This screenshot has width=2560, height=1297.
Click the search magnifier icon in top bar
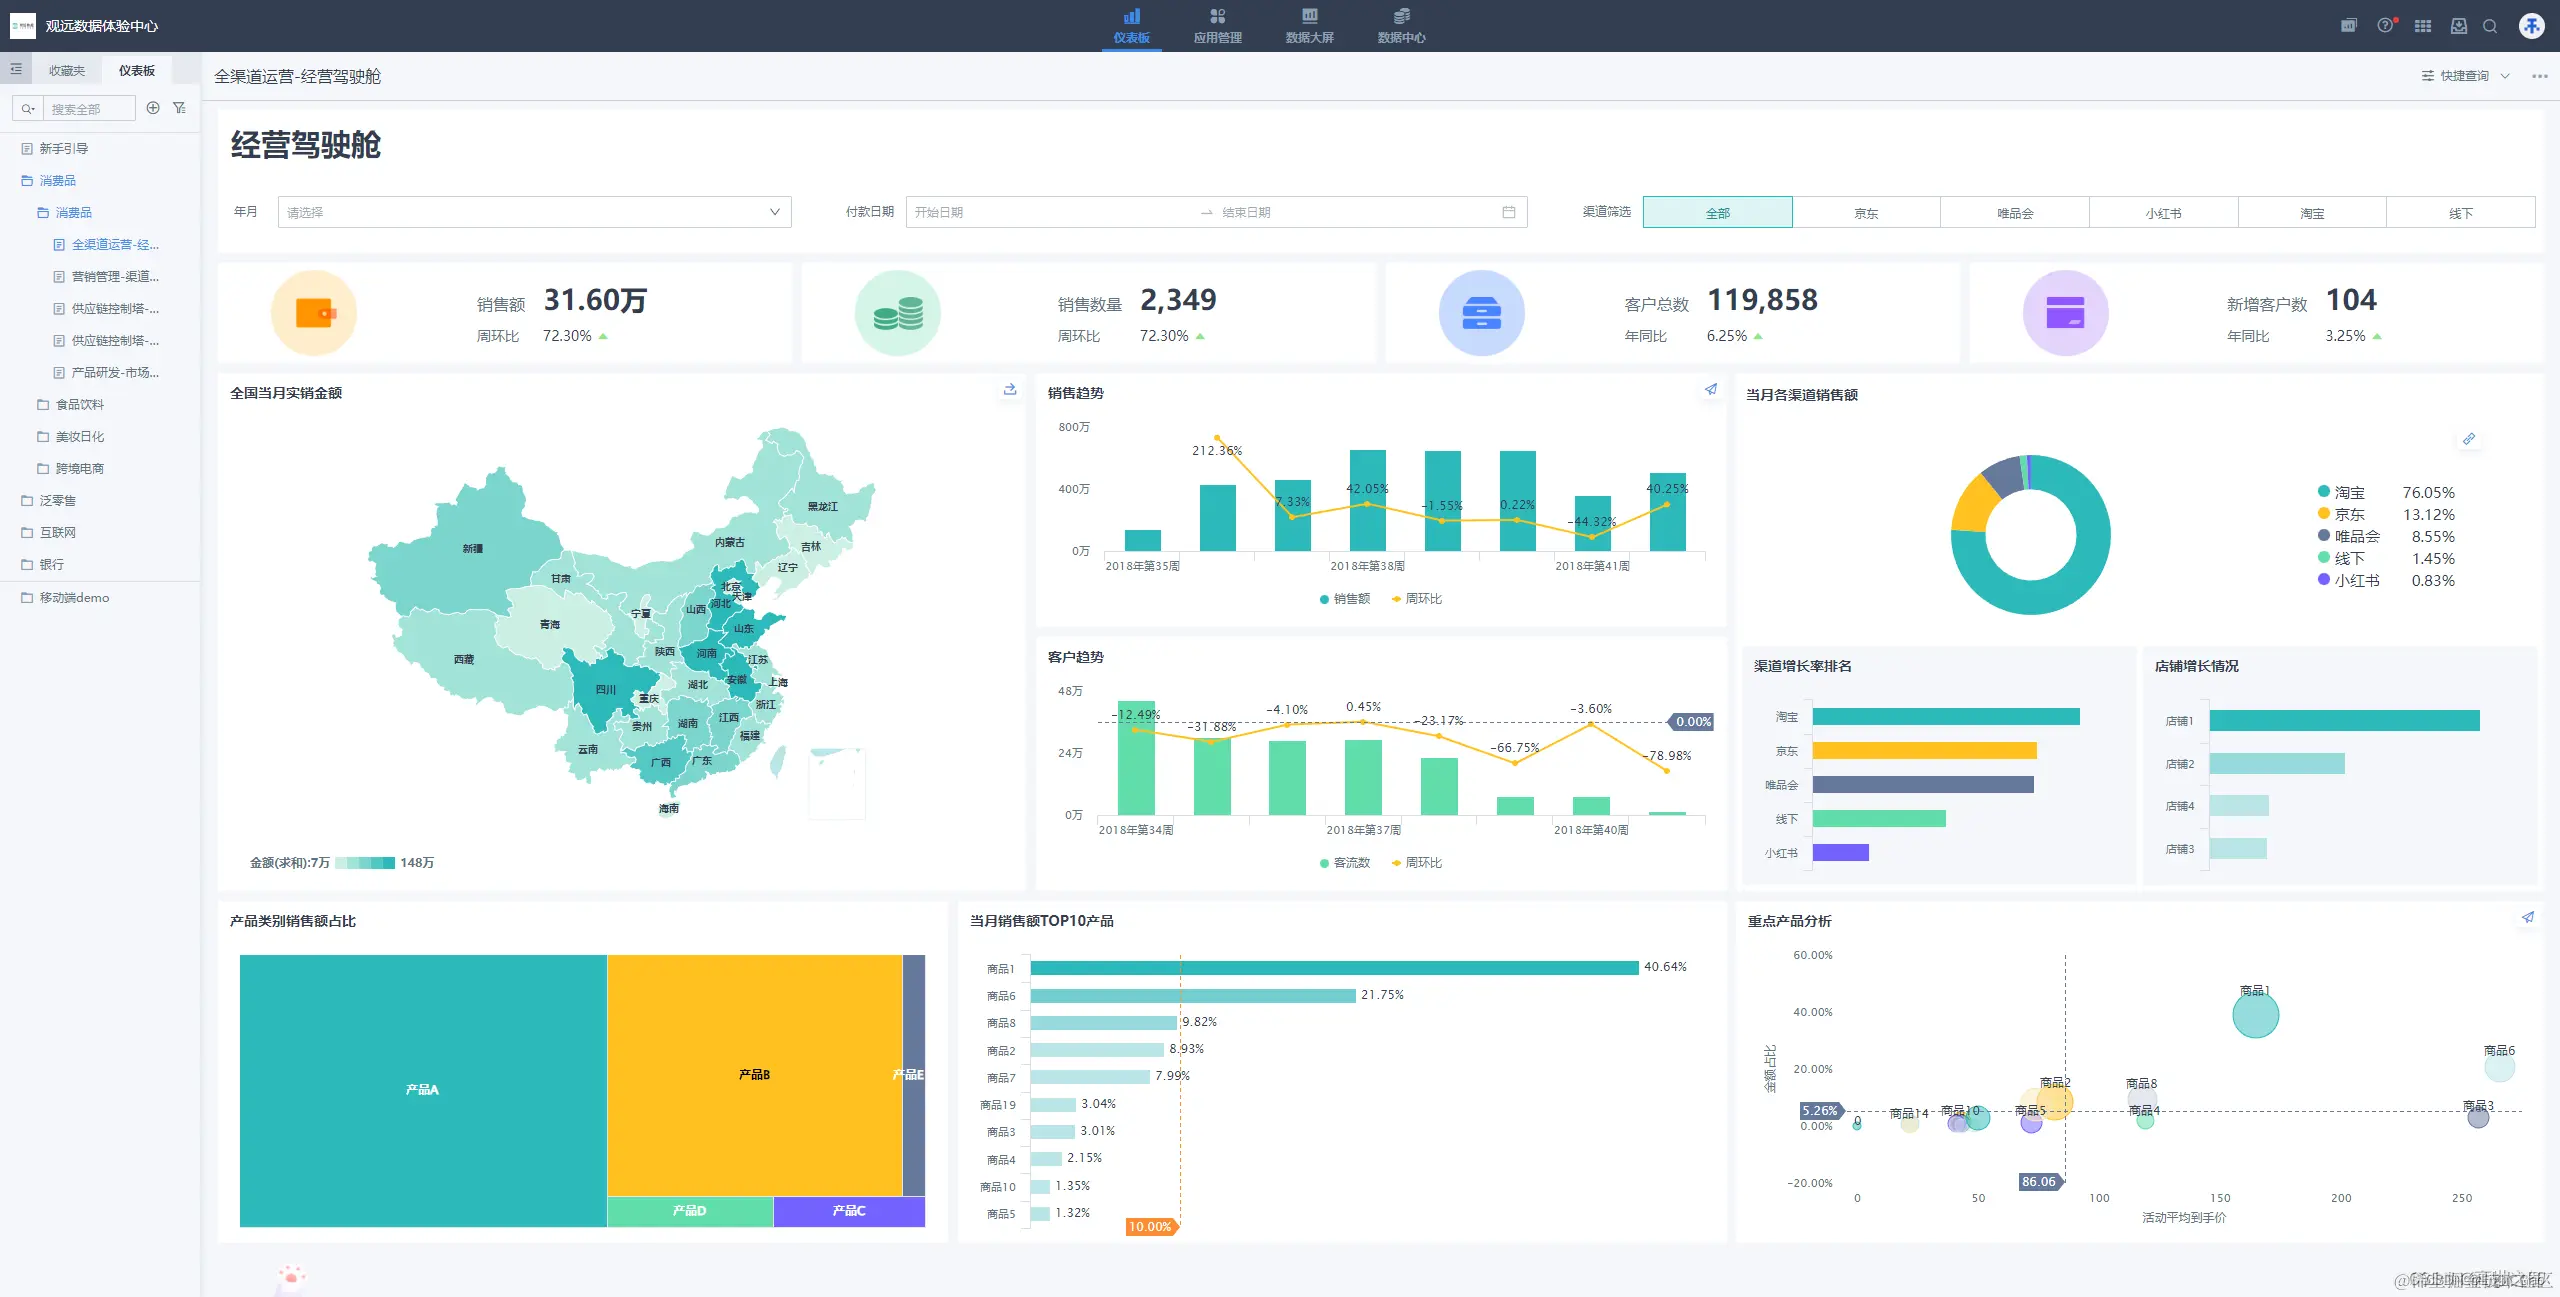[x=2490, y=26]
